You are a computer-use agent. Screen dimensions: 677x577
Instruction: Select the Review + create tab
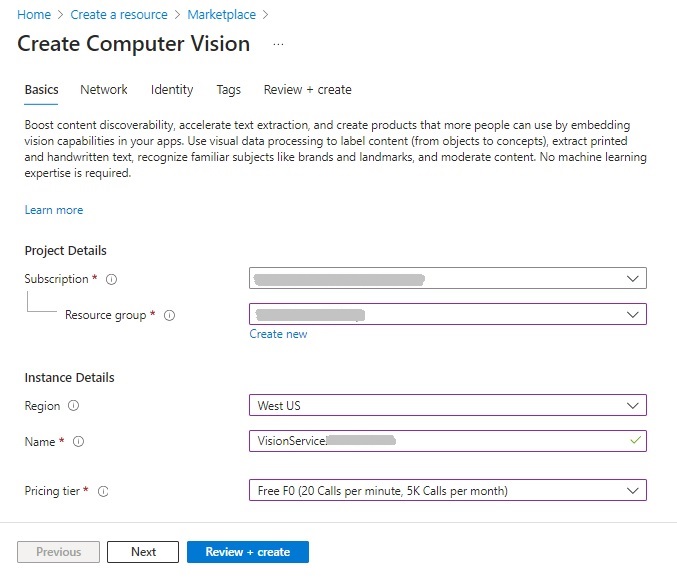tap(307, 90)
